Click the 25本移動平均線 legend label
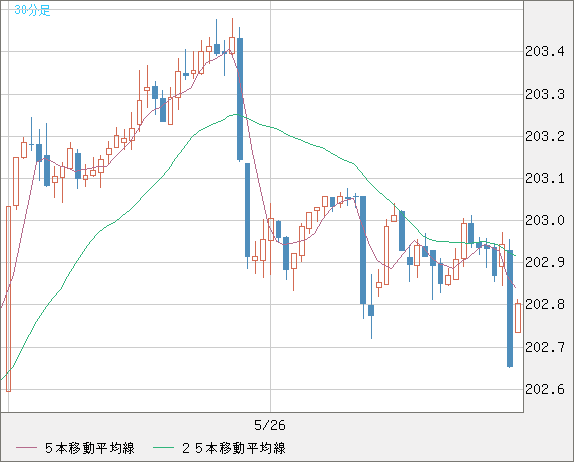This screenshot has width=574, height=462. click(234, 448)
